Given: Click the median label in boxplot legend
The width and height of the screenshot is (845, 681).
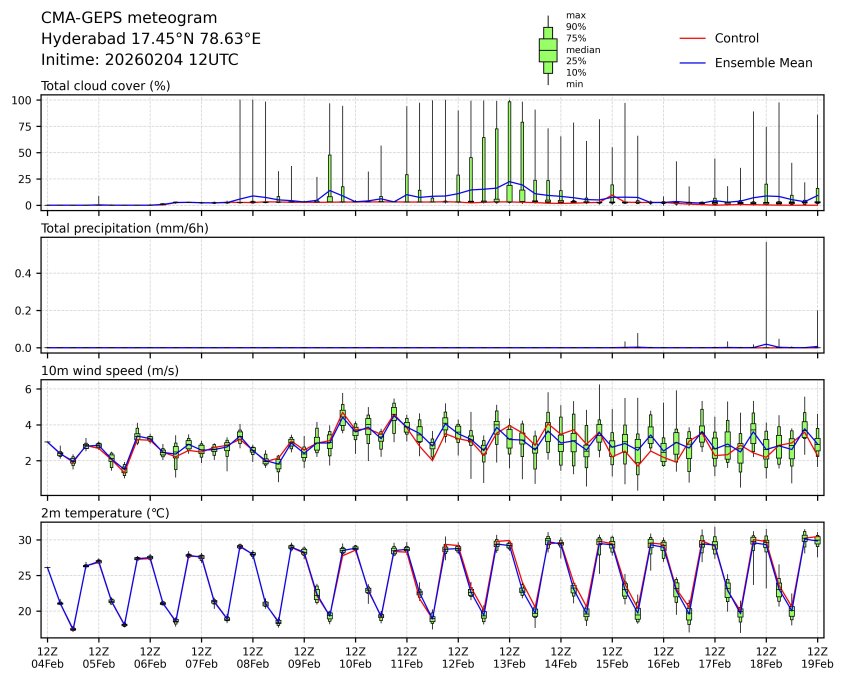Looking at the screenshot, I should pos(576,49).
